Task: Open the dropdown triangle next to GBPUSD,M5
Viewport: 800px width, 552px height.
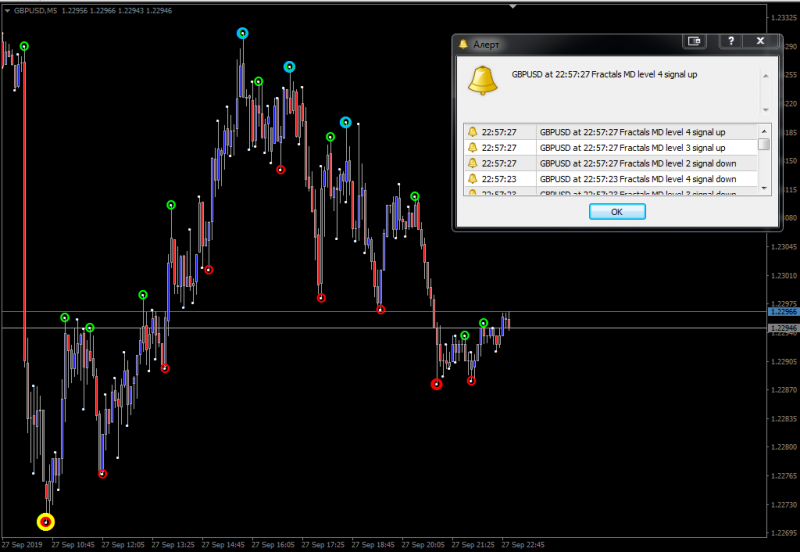Action: [7, 11]
